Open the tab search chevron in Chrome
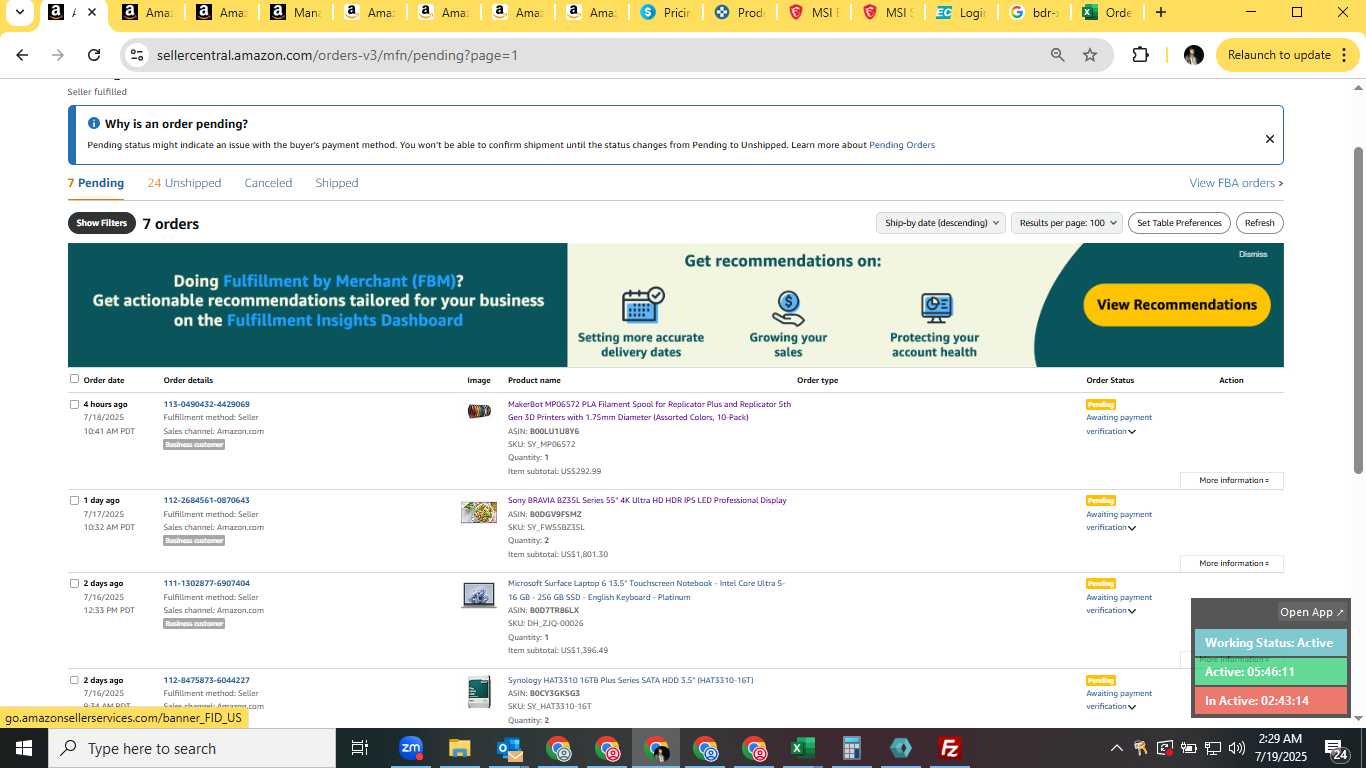 pos(19,13)
